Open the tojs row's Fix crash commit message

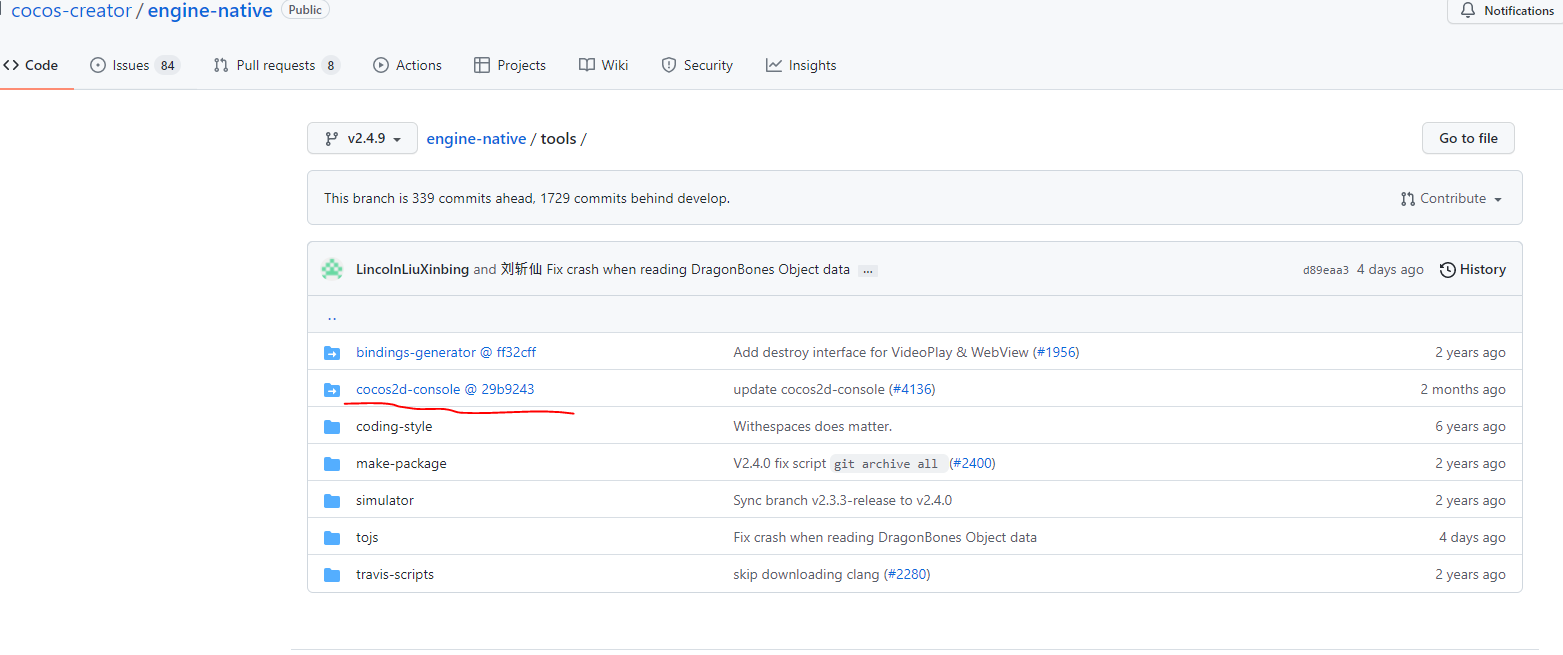click(x=885, y=537)
